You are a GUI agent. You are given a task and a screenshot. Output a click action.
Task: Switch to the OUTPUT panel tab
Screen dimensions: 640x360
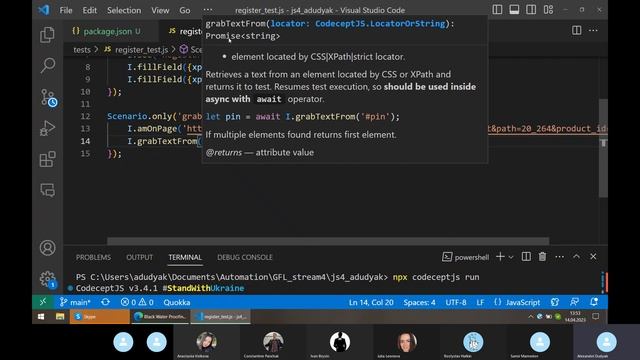(139, 257)
